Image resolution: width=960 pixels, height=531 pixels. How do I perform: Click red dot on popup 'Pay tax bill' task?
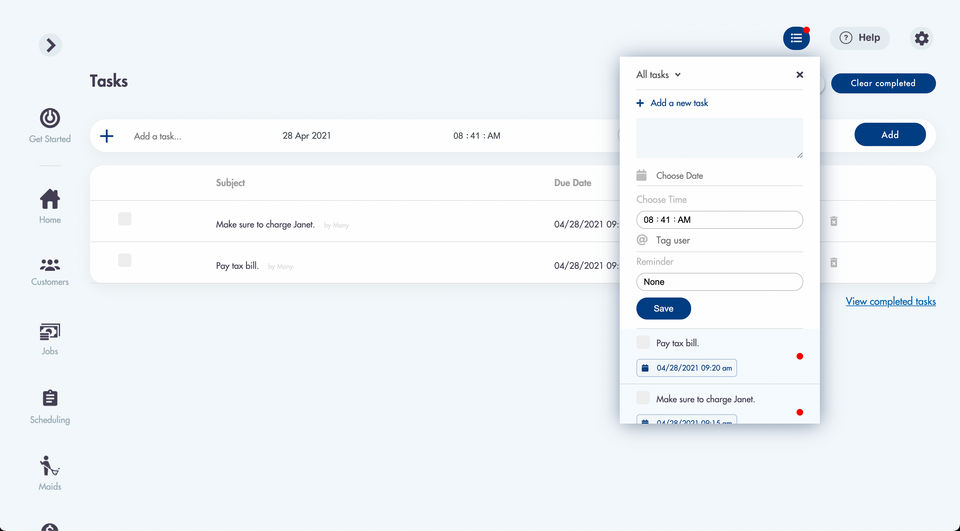(x=800, y=356)
